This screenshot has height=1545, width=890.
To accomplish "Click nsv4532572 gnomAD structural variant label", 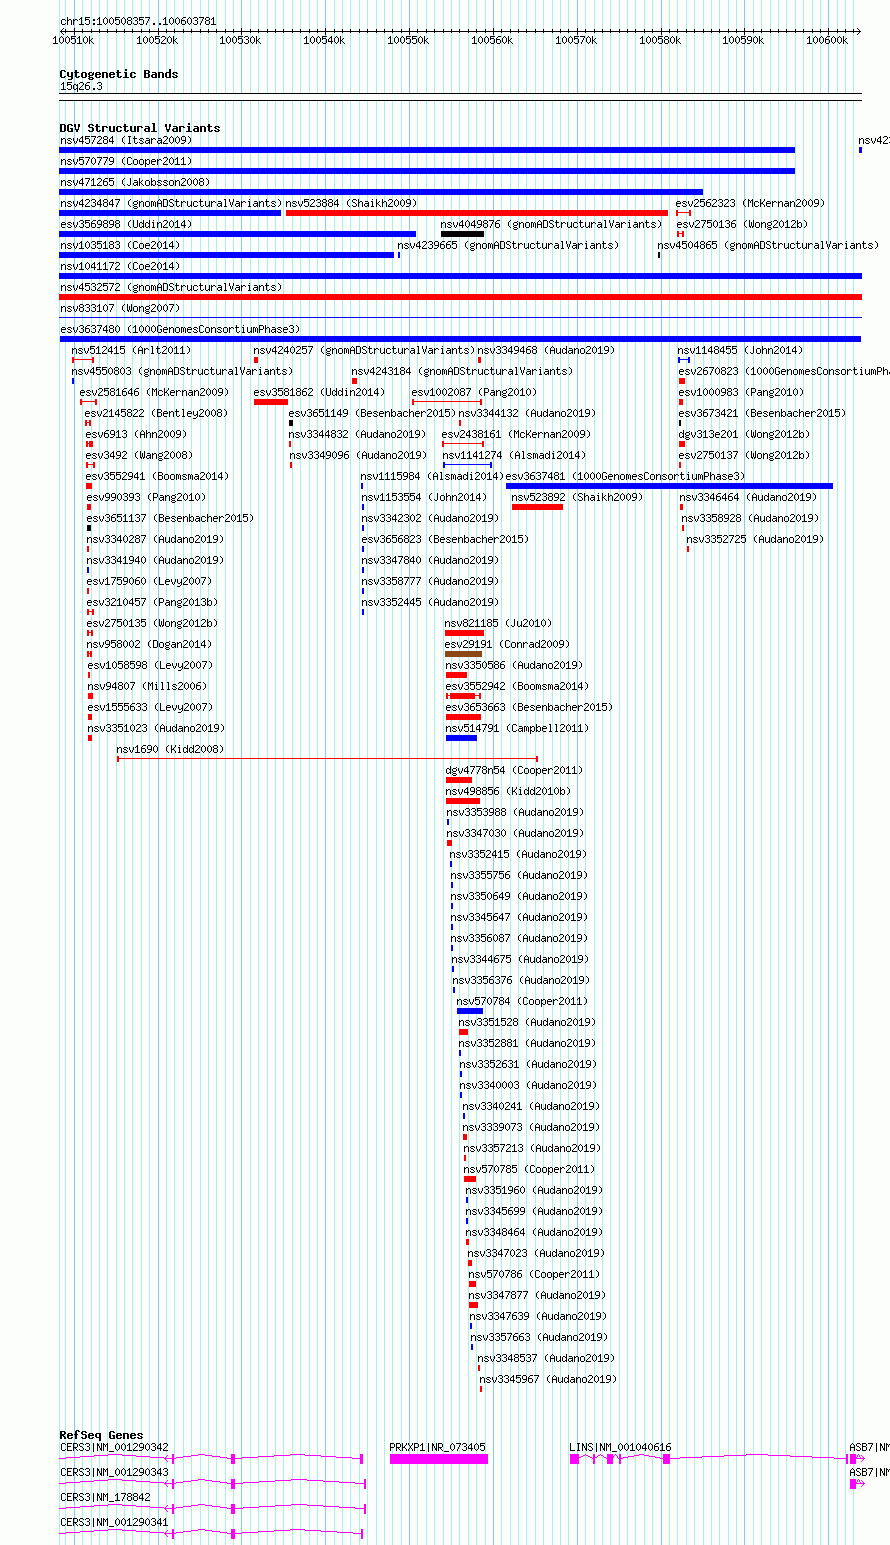I will 171,287.
